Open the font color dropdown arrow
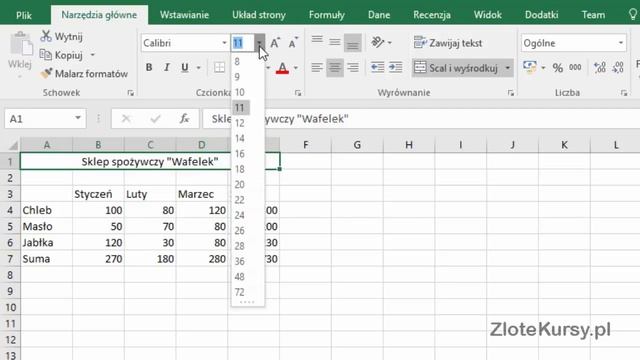 tap(296, 68)
